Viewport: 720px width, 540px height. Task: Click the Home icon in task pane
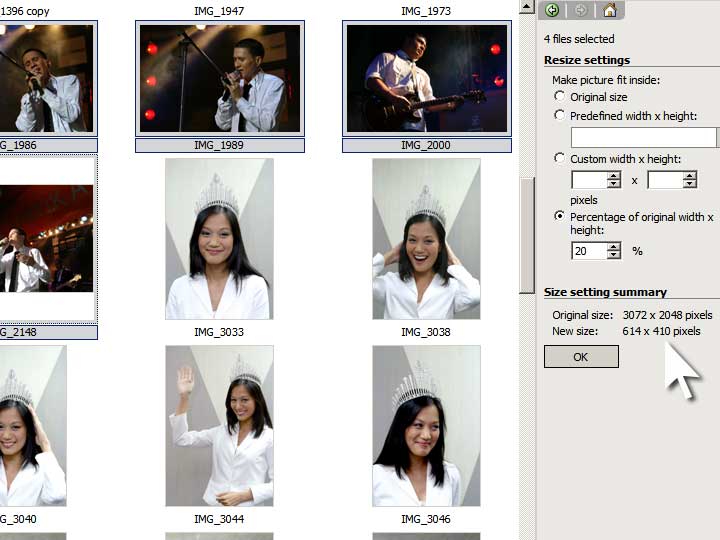[x=609, y=11]
